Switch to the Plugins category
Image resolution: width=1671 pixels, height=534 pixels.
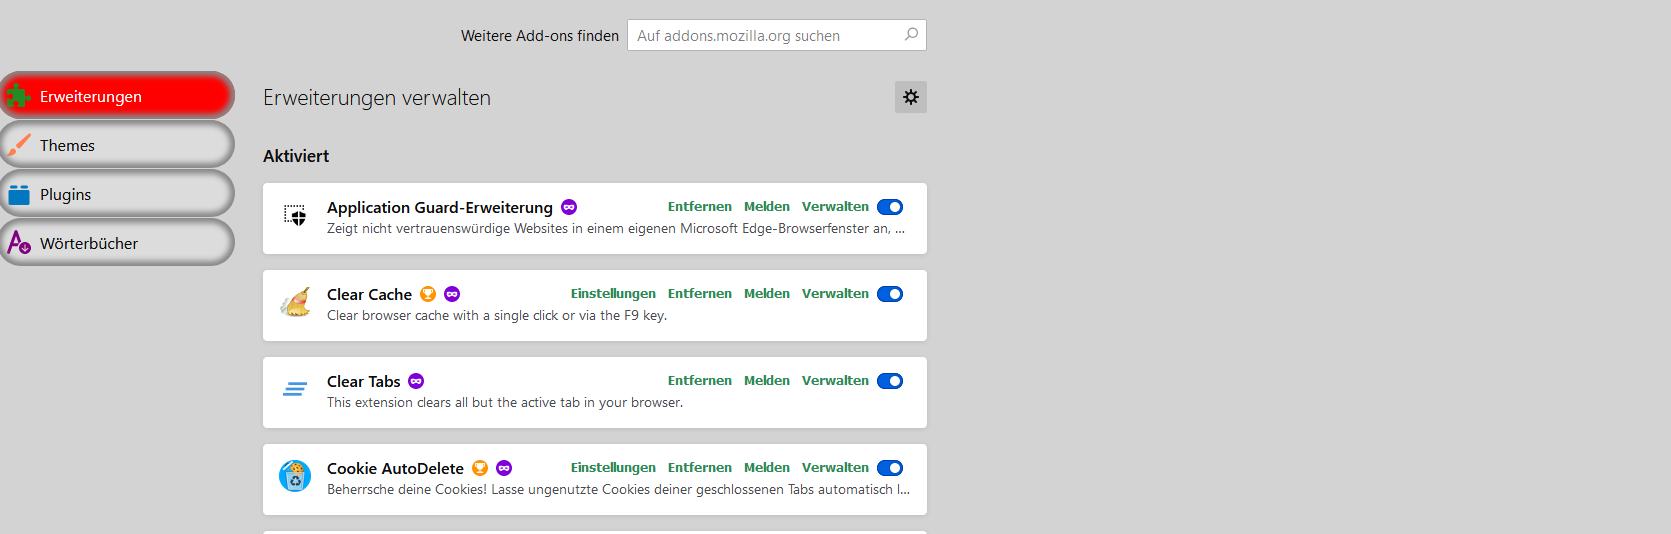pos(117,194)
